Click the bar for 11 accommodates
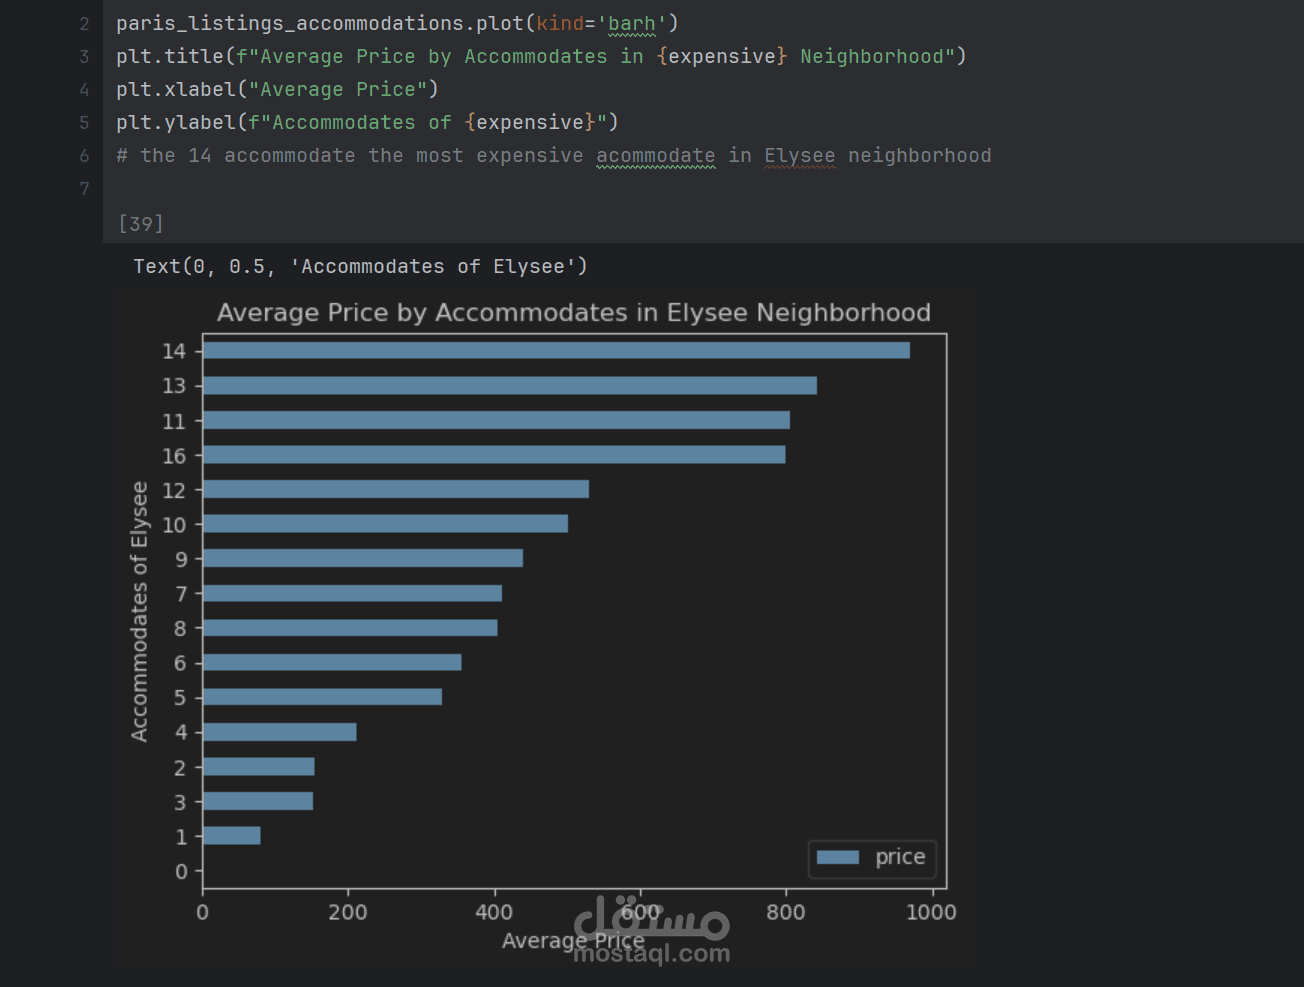 (496, 420)
